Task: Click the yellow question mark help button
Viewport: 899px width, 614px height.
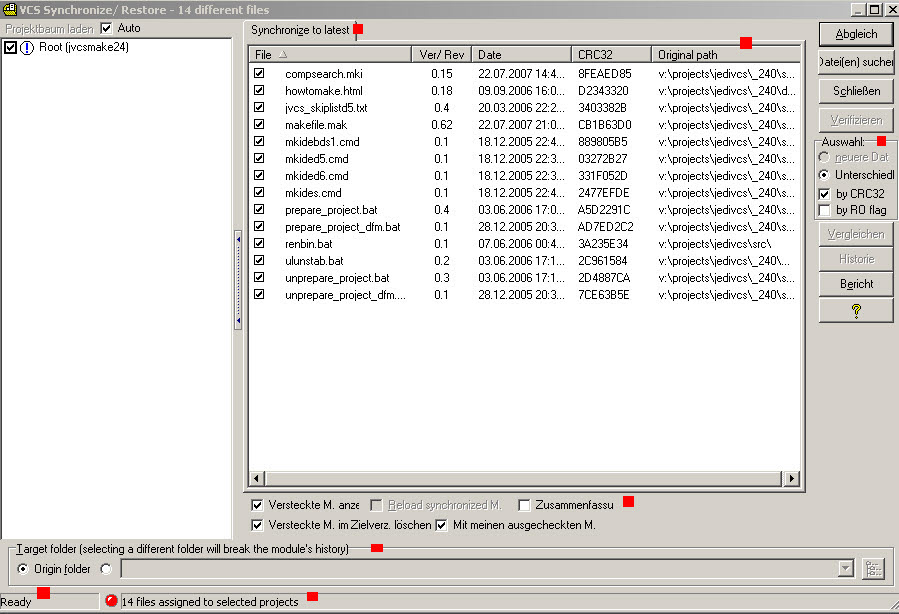Action: [855, 311]
